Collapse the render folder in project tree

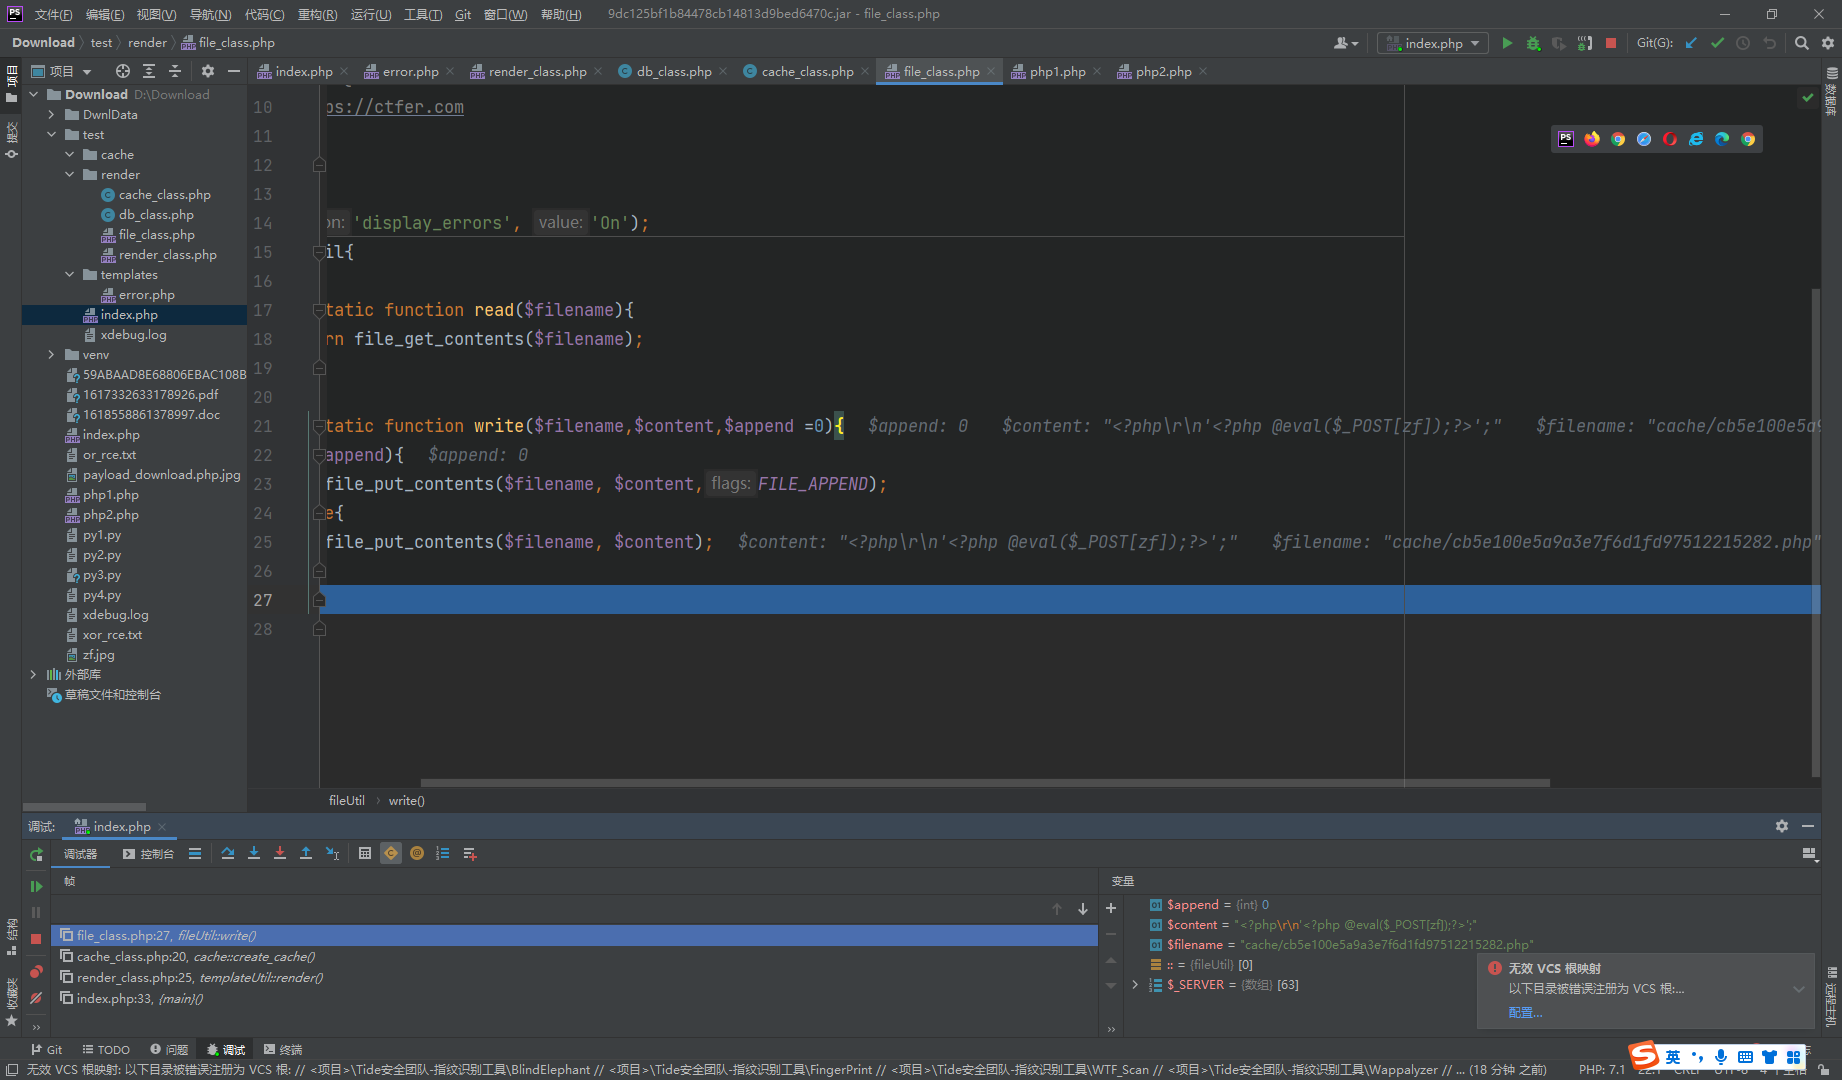click(69, 174)
